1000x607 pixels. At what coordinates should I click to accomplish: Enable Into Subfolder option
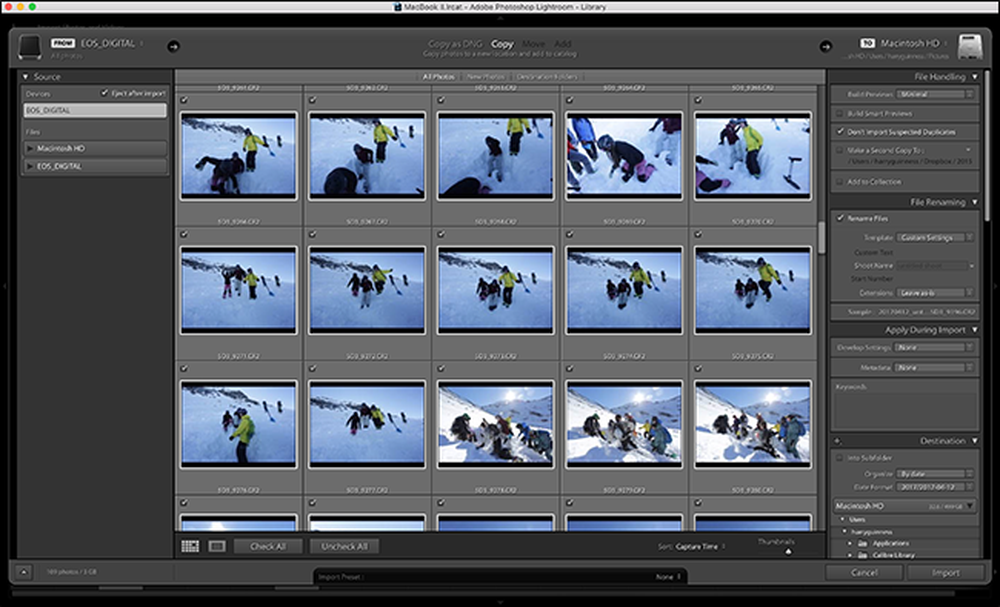coord(839,458)
